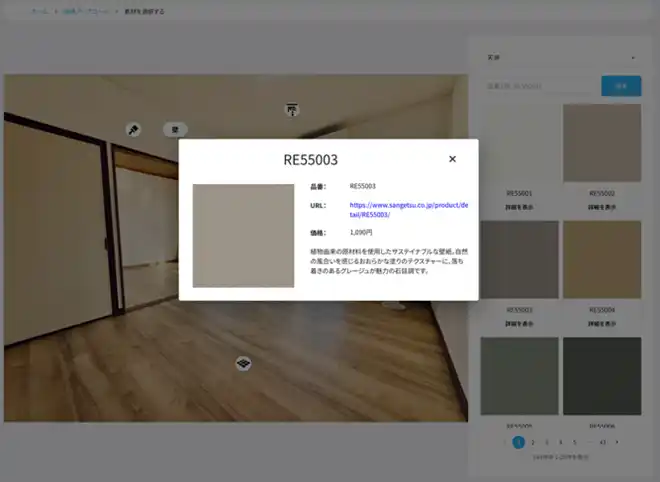Go to pagination page 2

coord(533,442)
